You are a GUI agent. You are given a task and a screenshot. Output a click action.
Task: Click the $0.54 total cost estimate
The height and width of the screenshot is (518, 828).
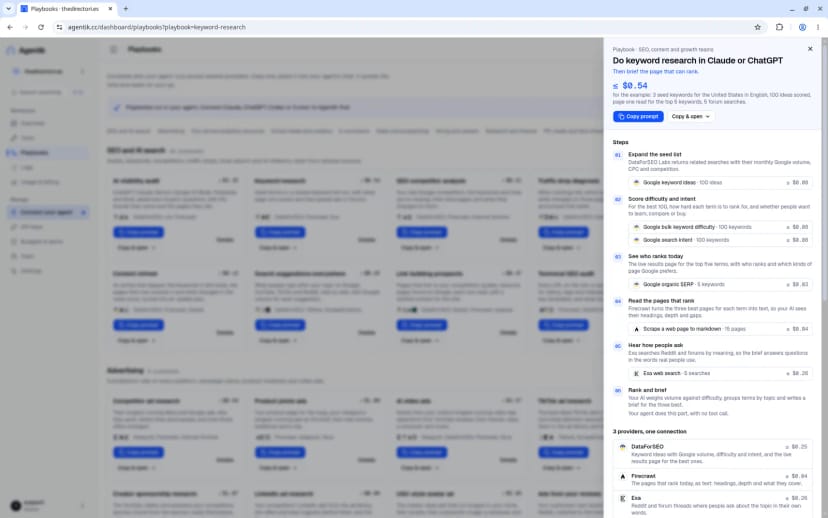point(630,86)
